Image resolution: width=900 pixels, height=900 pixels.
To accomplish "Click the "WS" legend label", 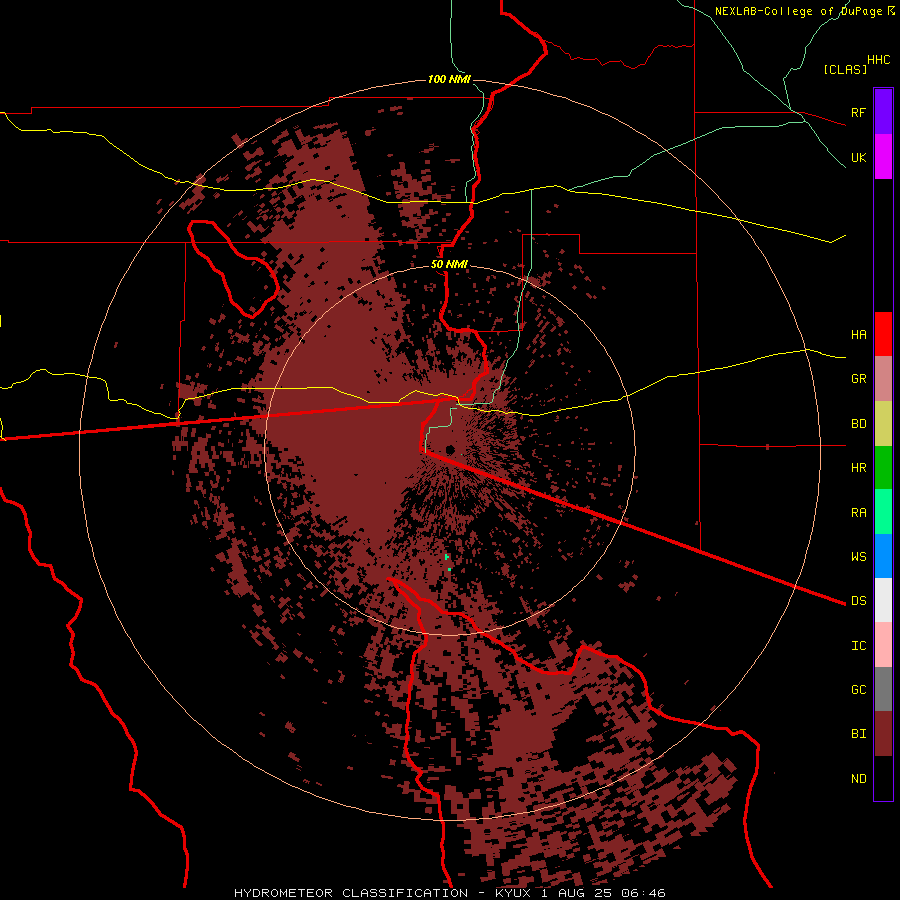I will point(858,557).
